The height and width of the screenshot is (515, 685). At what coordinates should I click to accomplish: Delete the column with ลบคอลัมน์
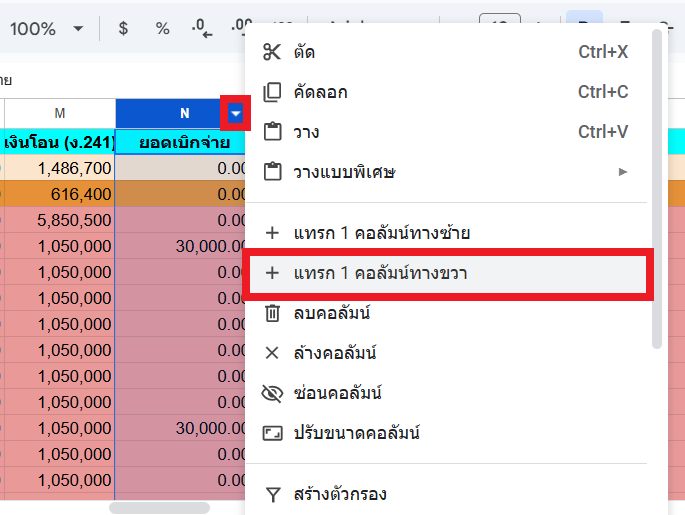tap(446, 313)
